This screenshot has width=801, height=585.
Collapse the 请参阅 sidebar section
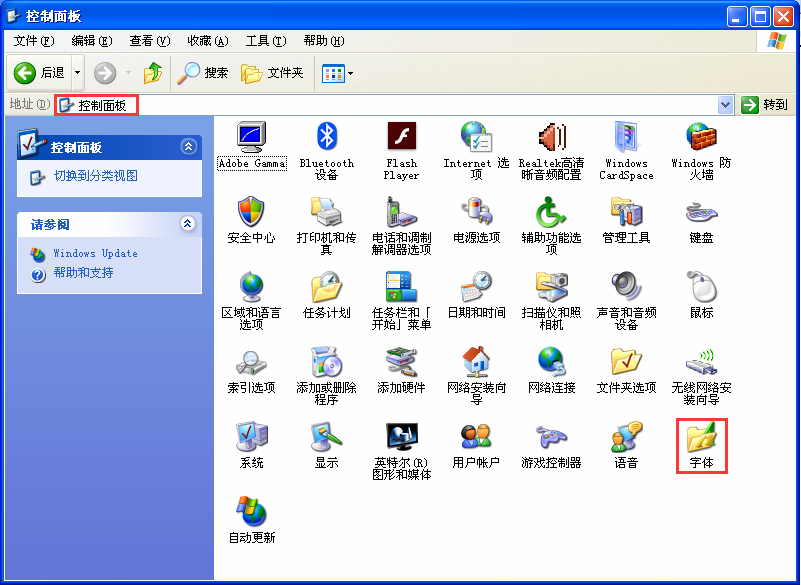[x=188, y=224]
